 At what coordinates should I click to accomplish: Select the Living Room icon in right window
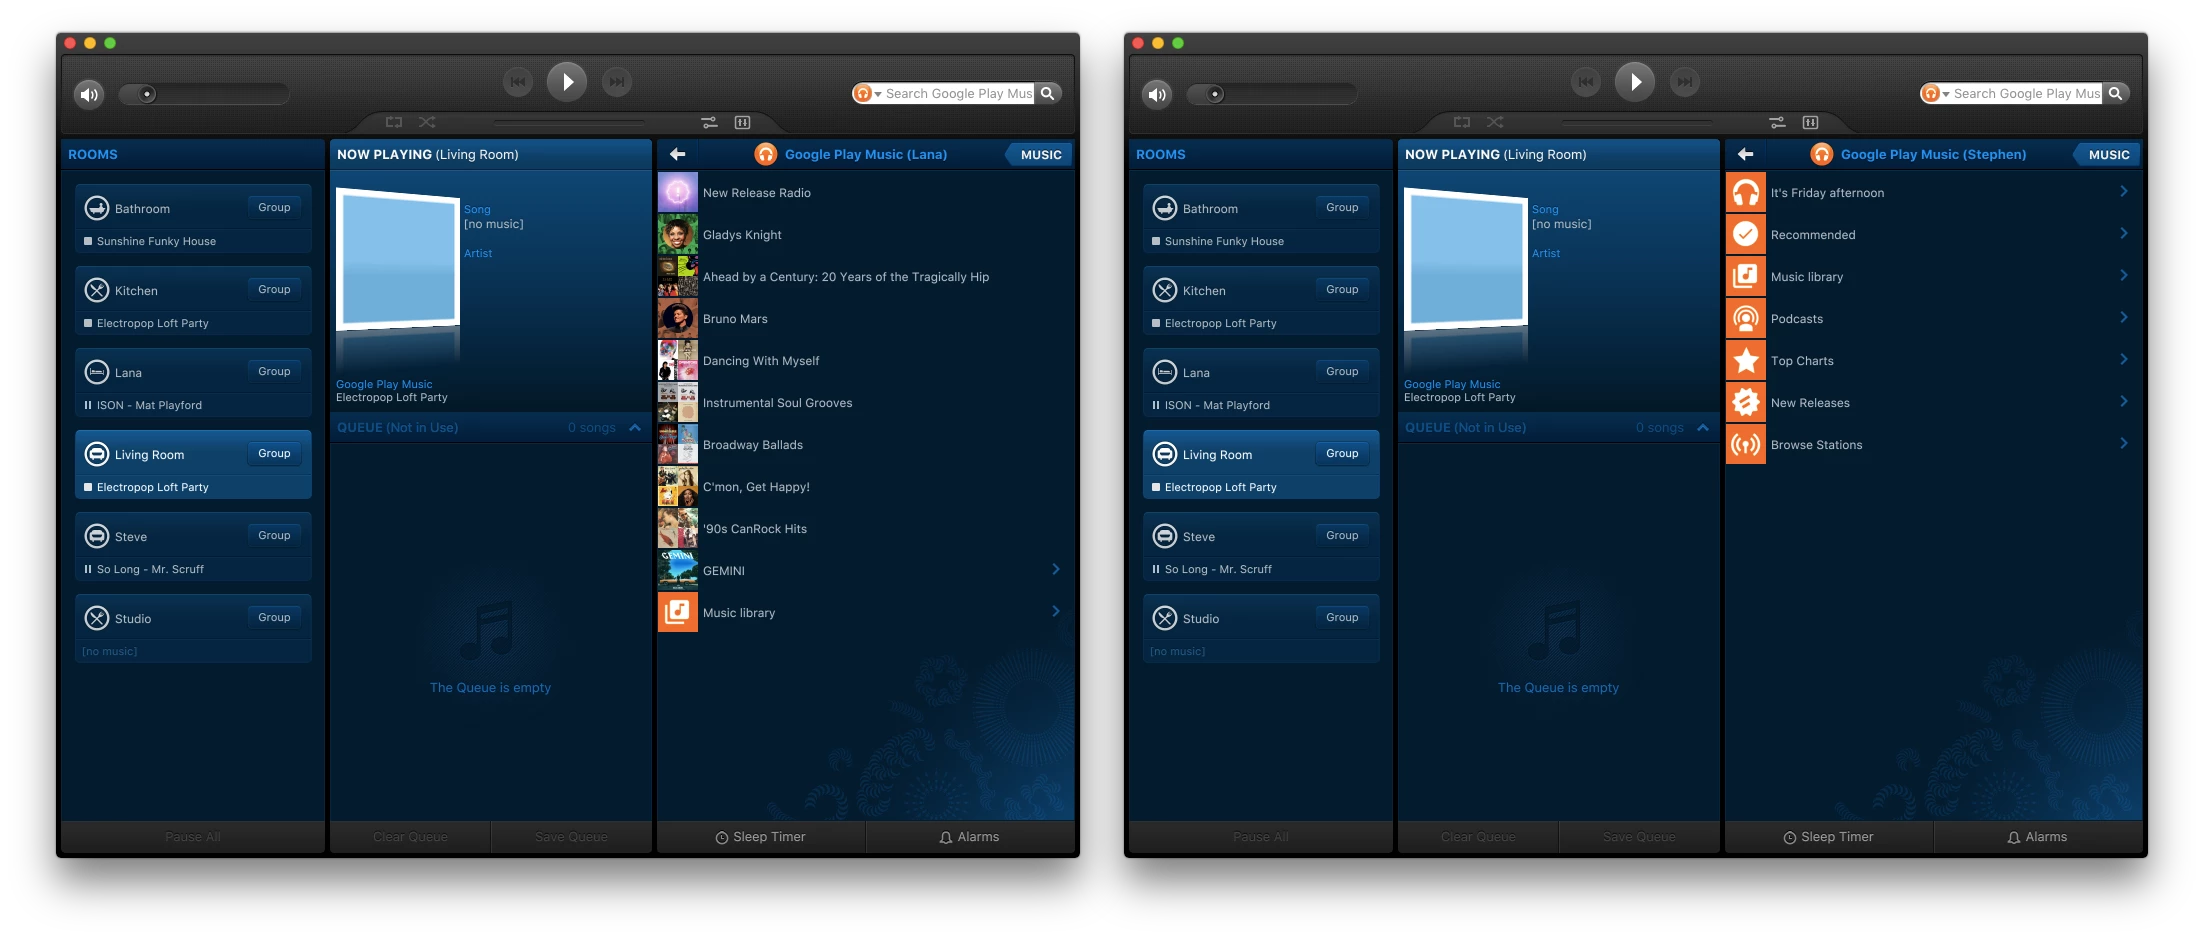click(1164, 454)
